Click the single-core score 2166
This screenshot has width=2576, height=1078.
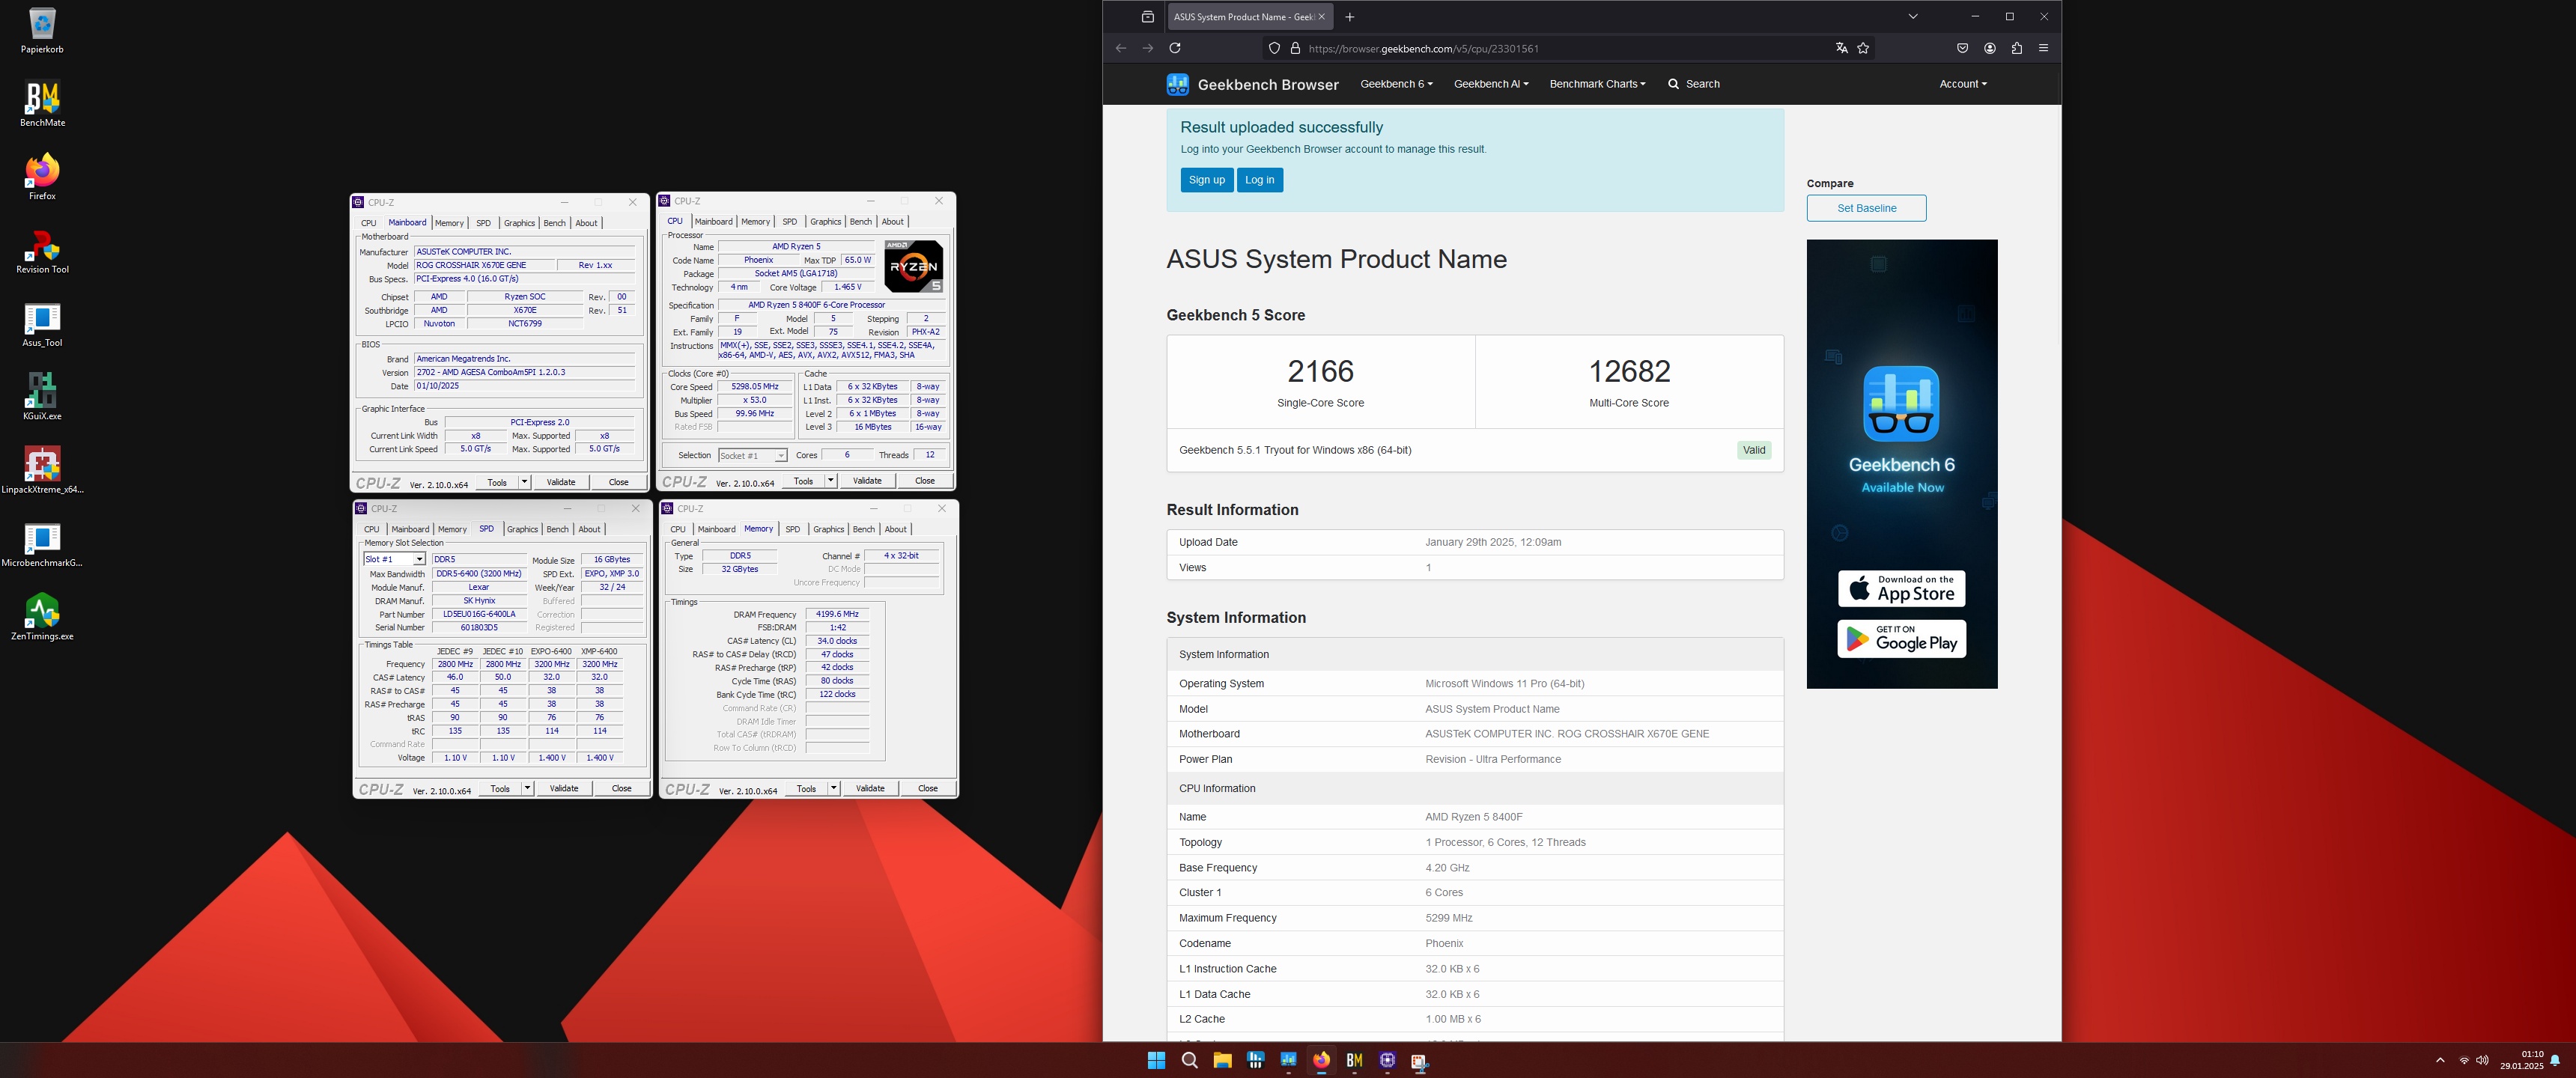[x=1320, y=371]
